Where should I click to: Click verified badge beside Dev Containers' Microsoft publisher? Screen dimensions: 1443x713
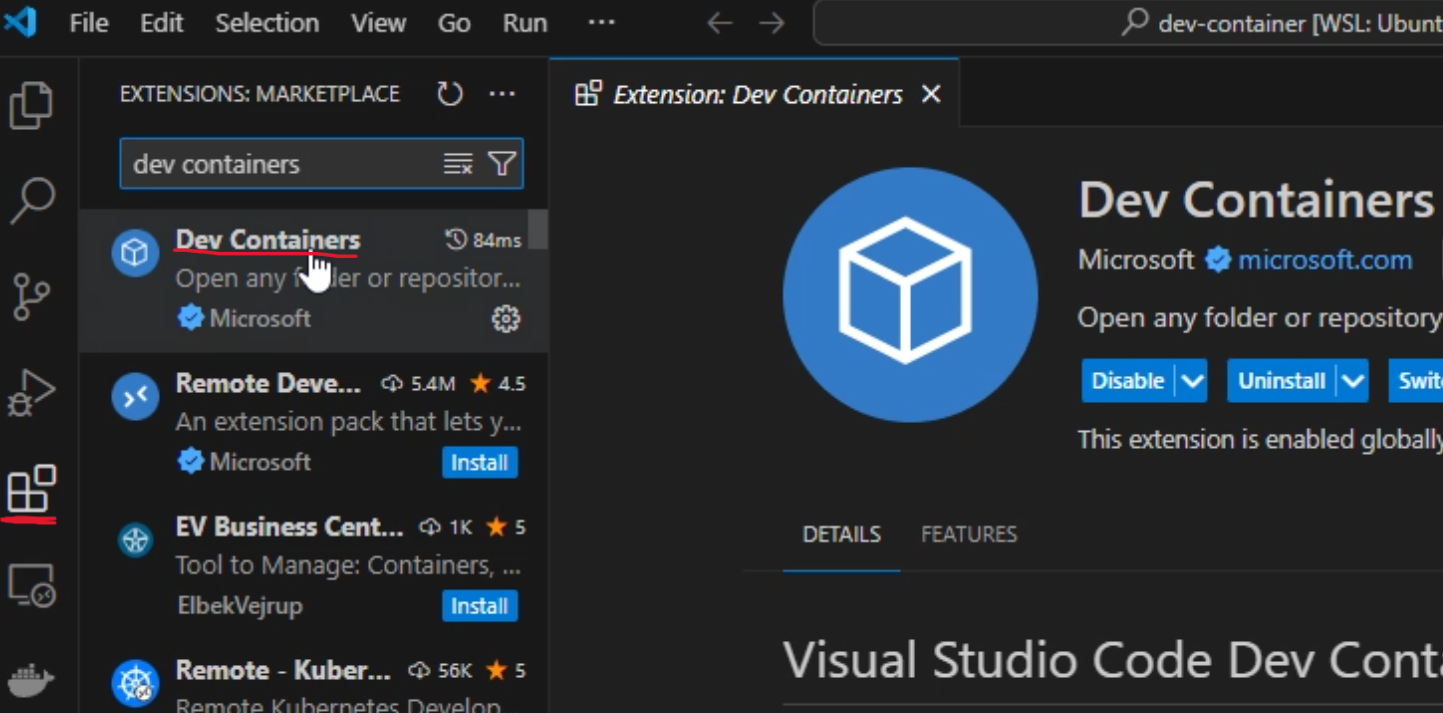tap(190, 318)
